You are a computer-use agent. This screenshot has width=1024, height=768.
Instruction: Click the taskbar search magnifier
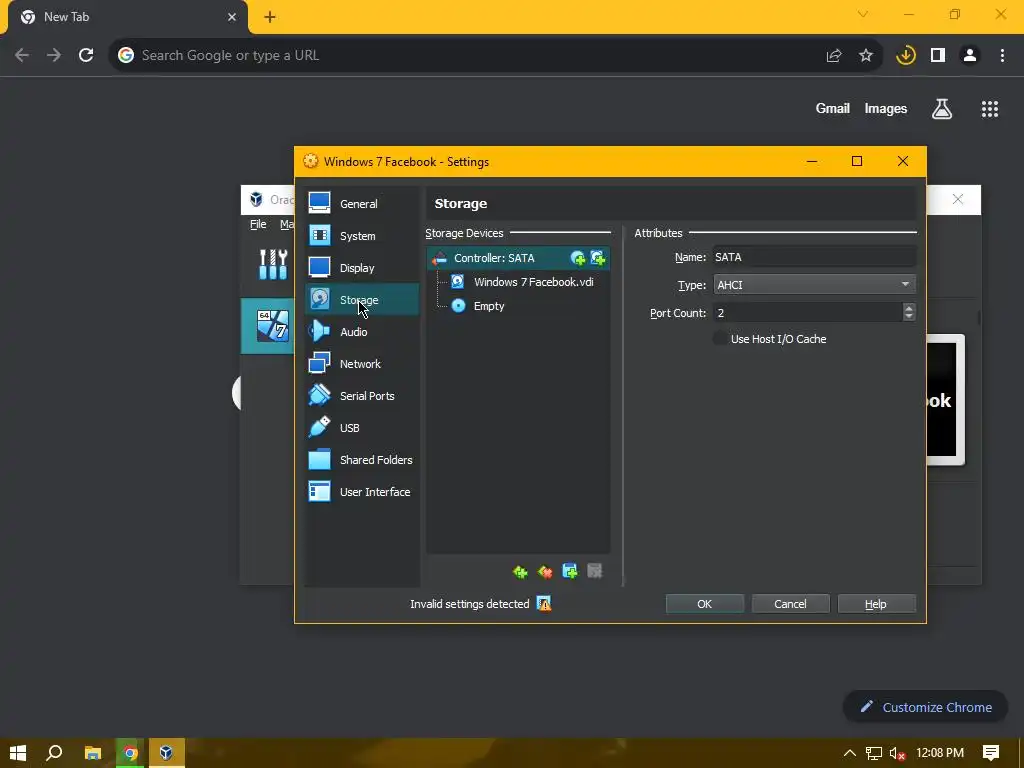(x=54, y=753)
